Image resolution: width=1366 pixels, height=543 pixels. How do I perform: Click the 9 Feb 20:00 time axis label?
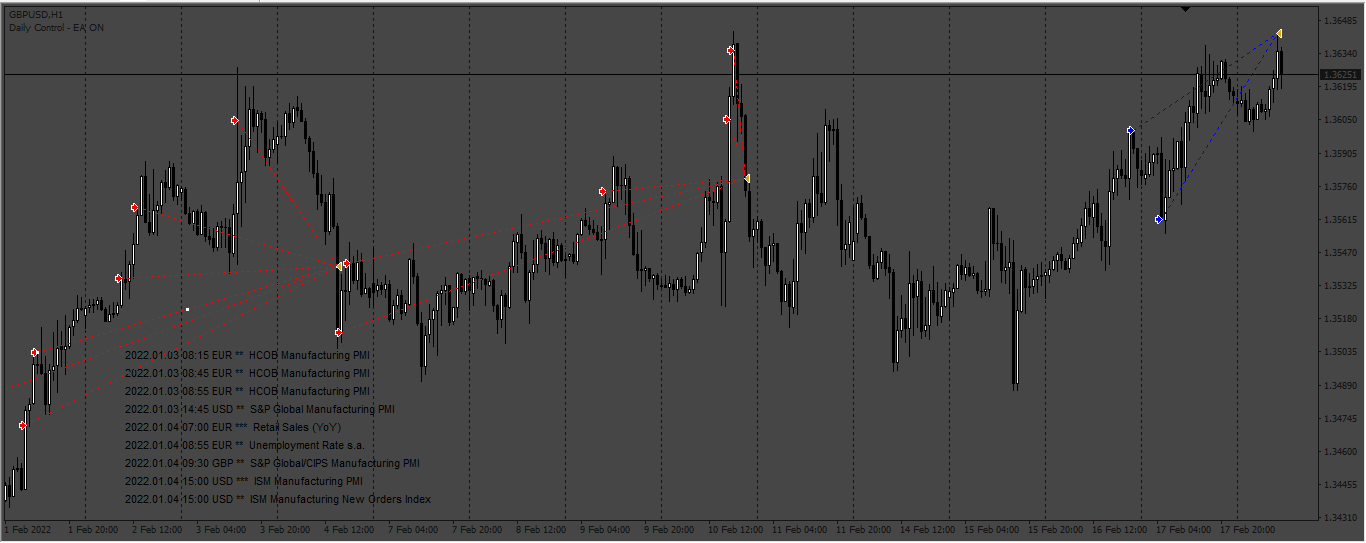click(669, 529)
